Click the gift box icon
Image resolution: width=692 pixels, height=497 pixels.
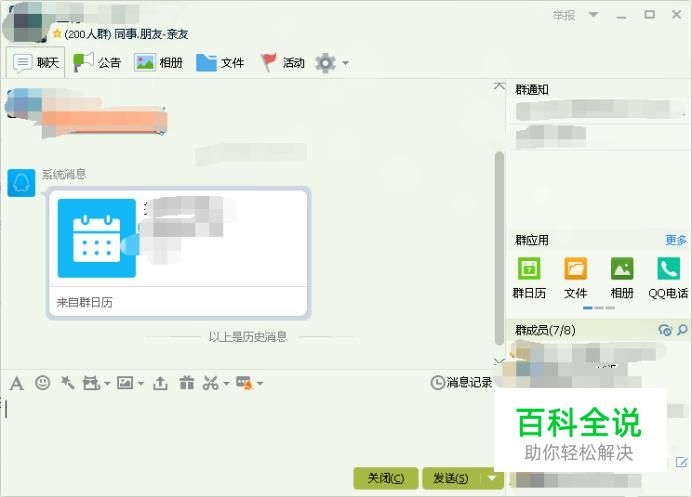(x=187, y=383)
